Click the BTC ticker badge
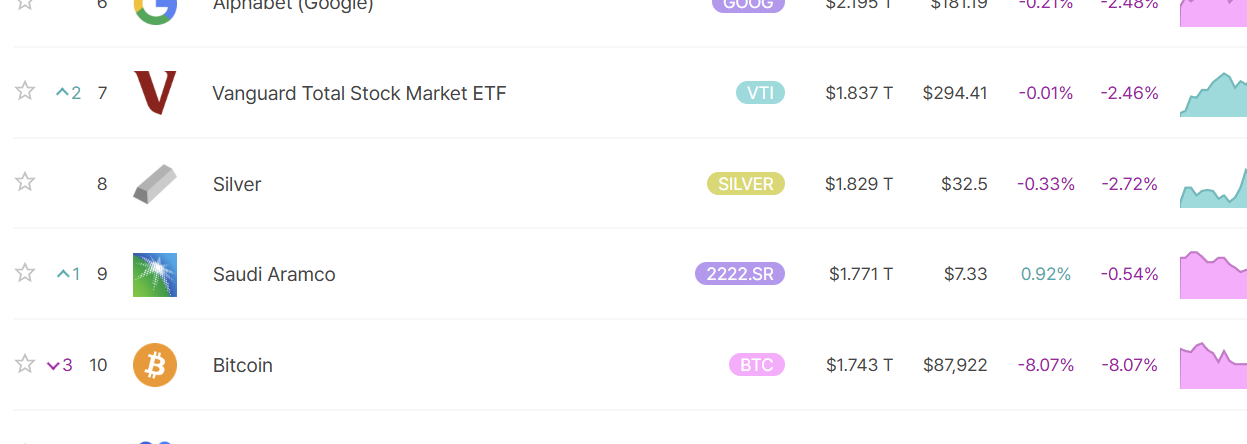Screen dimensions: 1247x444 [757, 365]
